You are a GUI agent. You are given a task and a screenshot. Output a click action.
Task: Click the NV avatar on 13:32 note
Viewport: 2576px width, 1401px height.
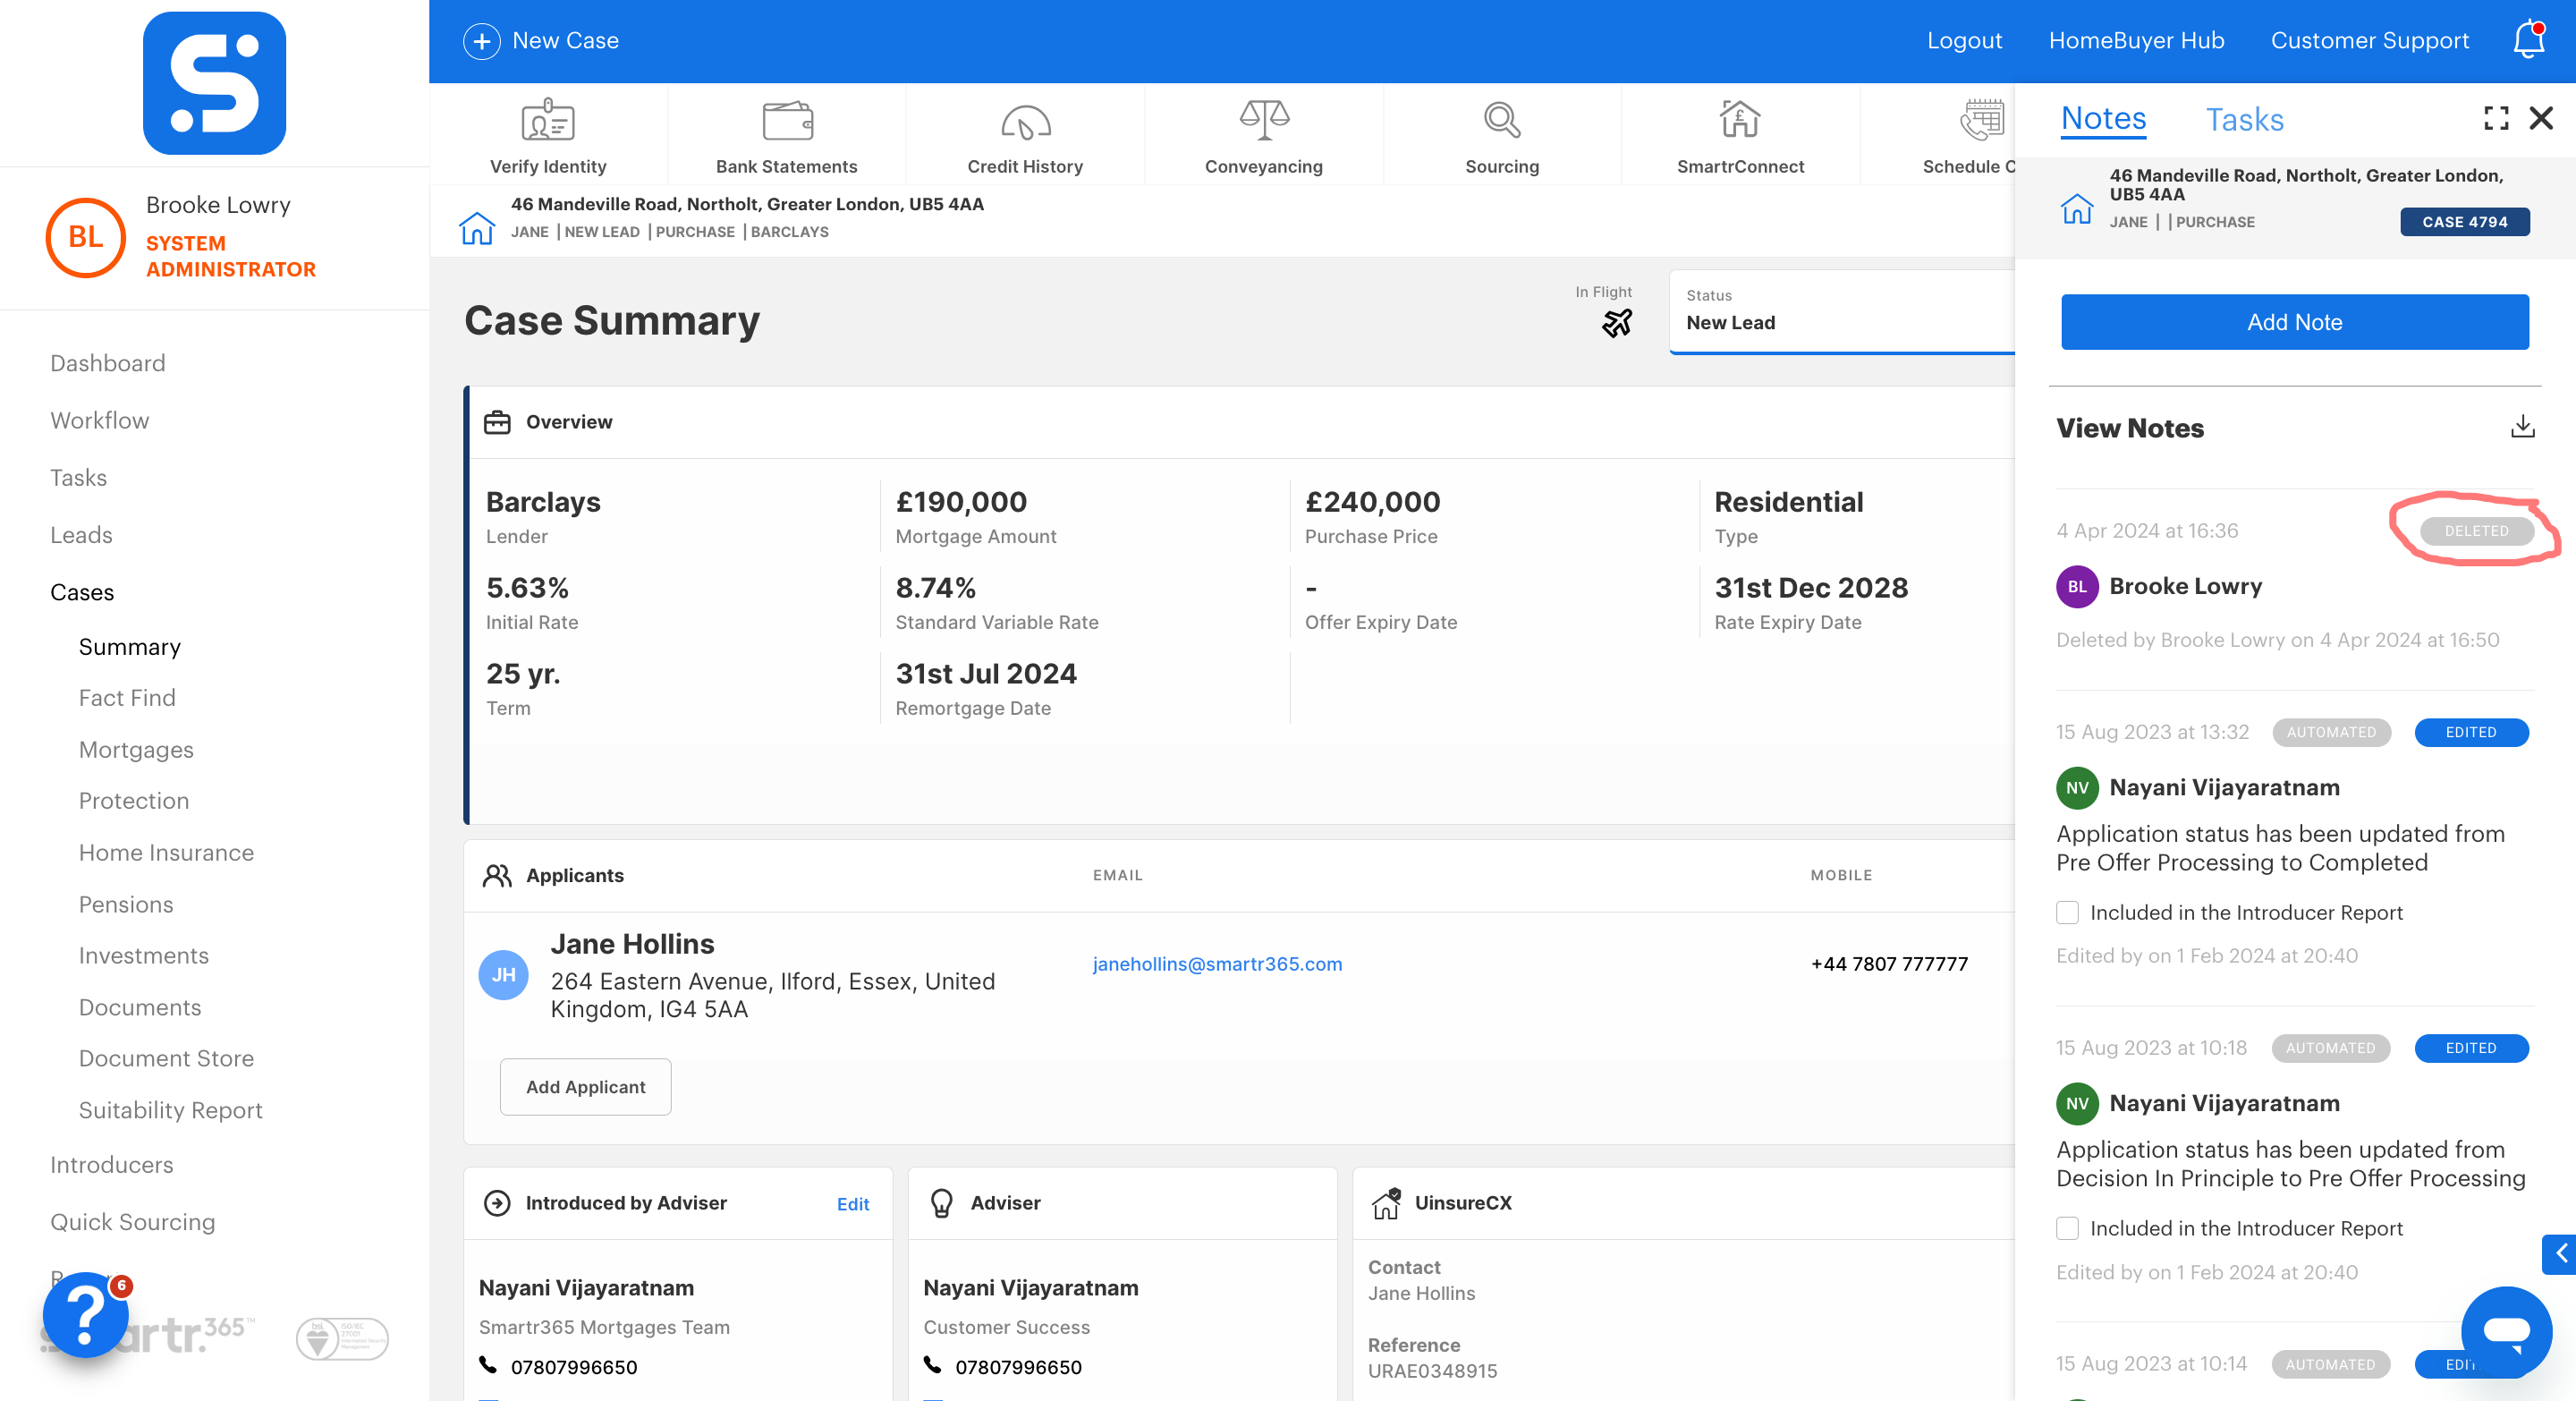coord(2077,788)
